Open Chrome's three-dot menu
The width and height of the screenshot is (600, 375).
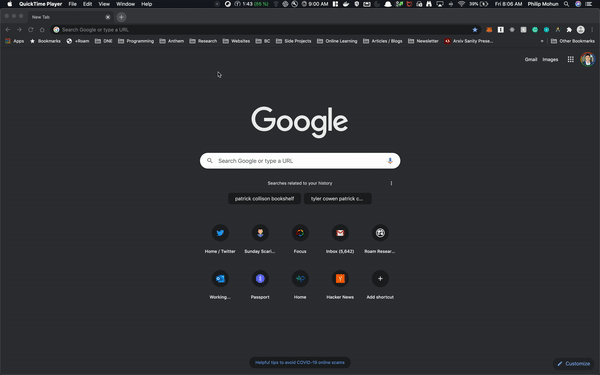coord(592,30)
